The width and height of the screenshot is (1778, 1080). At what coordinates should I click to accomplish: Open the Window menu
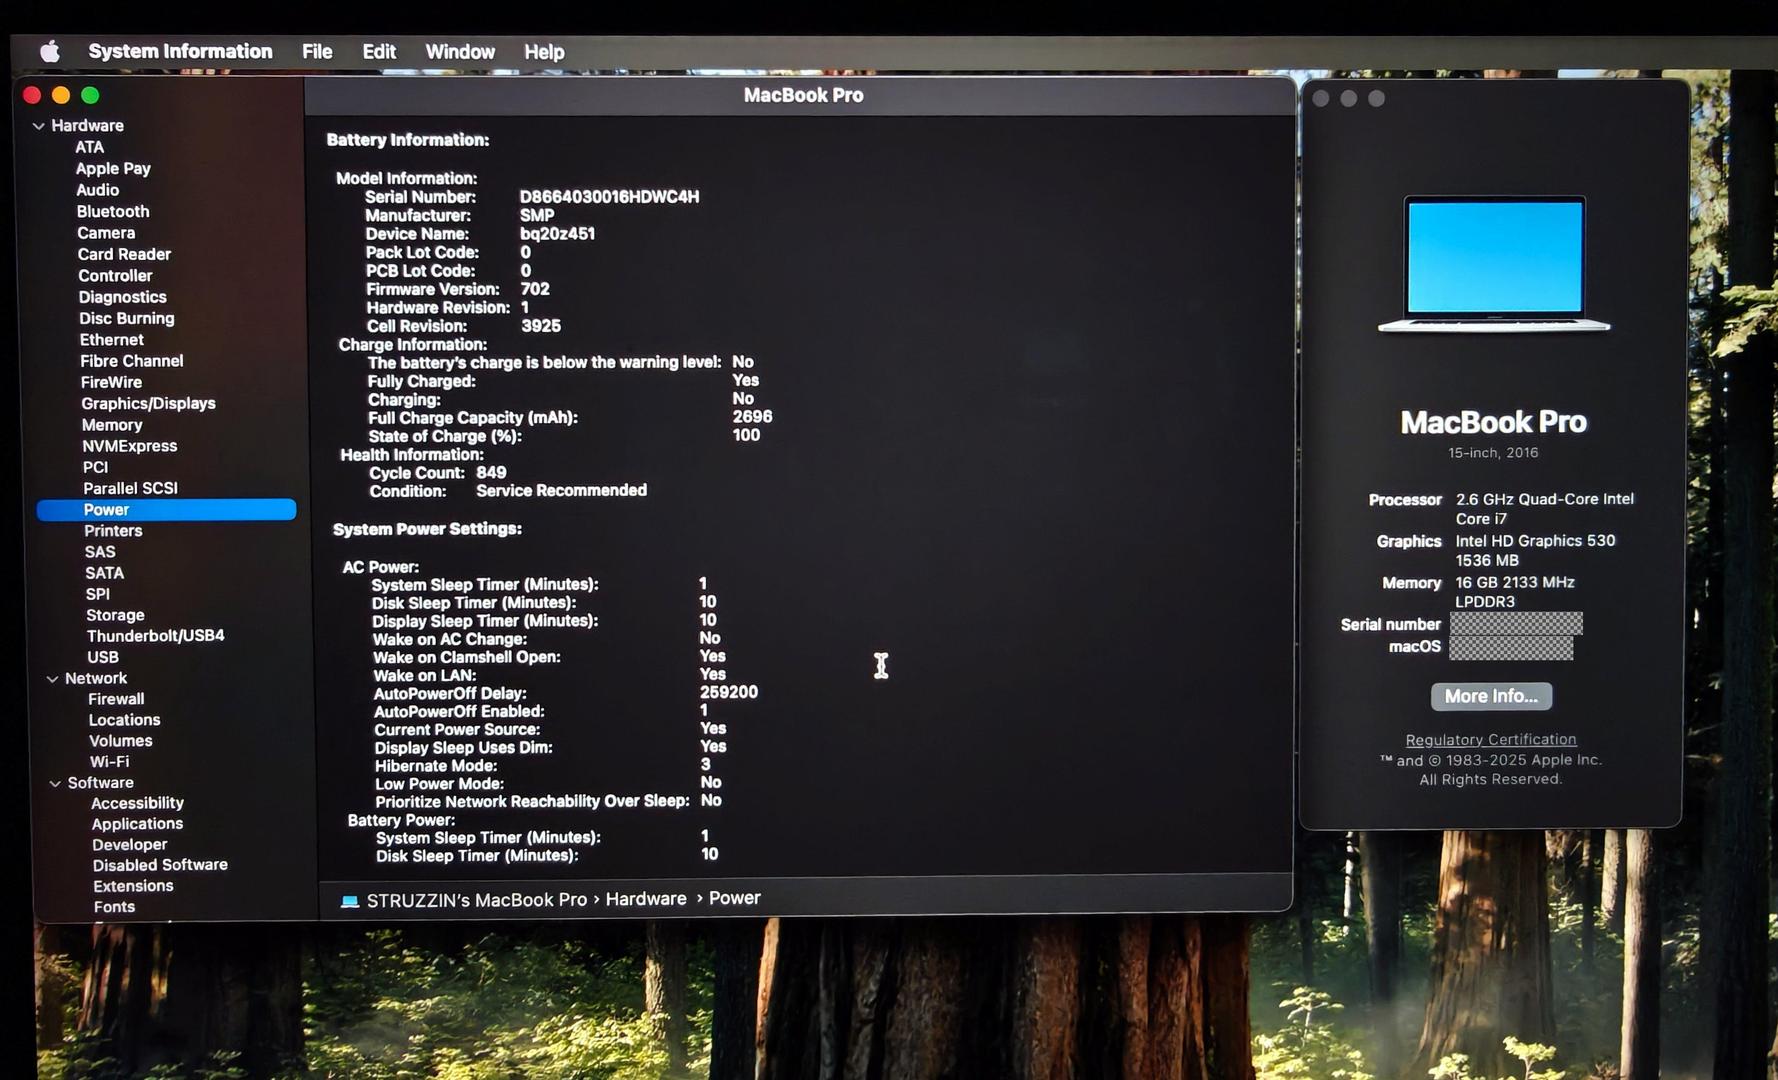[459, 52]
